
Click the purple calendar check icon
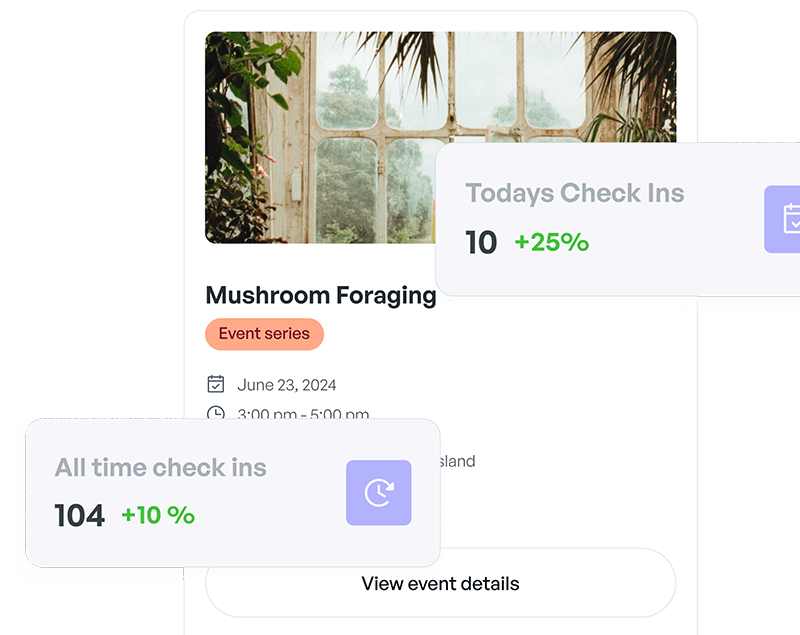click(x=782, y=219)
